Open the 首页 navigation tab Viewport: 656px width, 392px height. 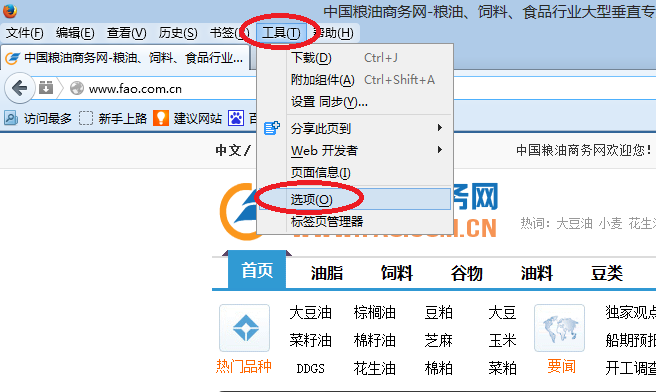coord(257,270)
